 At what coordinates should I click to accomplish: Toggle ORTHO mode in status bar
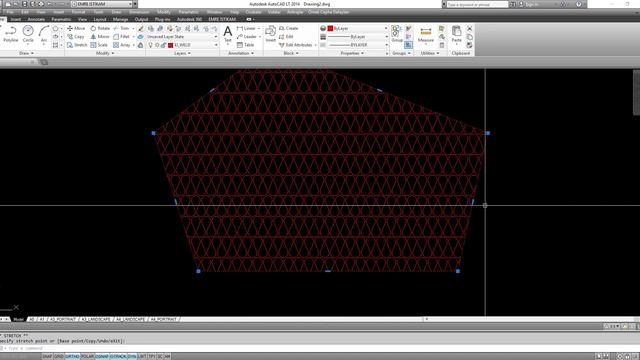(x=72, y=356)
